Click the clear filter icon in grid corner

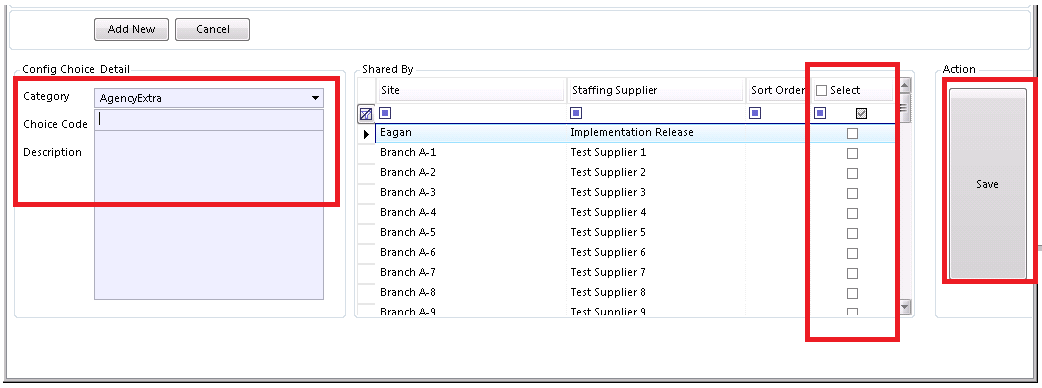(365, 114)
